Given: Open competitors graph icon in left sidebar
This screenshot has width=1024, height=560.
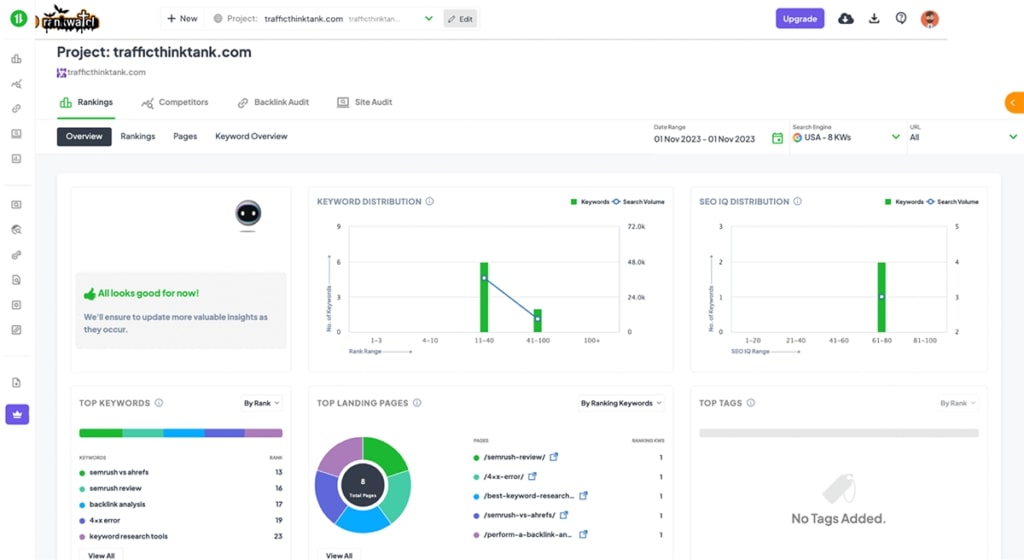Looking at the screenshot, I should pos(16,84).
